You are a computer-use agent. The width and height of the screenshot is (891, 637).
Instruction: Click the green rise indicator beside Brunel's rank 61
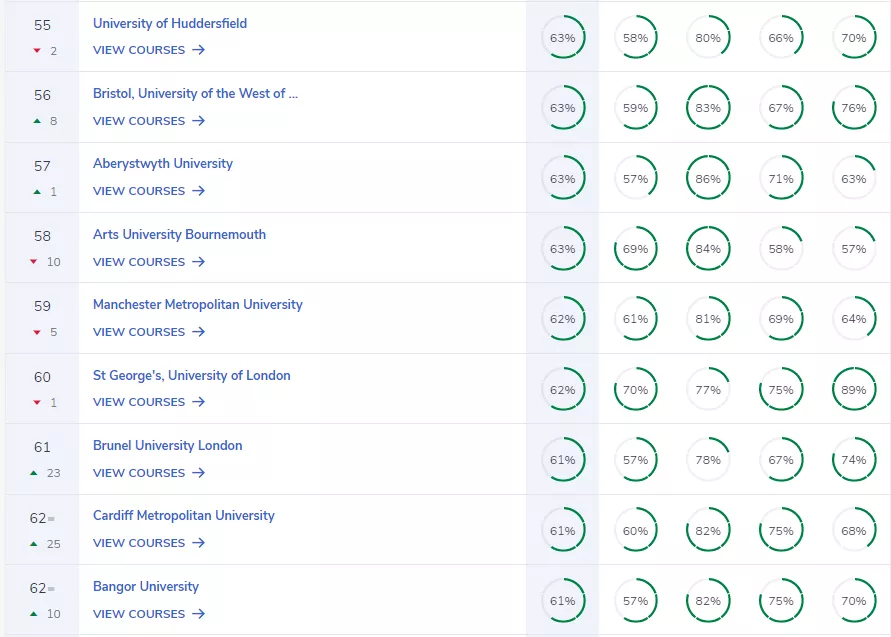click(34, 473)
